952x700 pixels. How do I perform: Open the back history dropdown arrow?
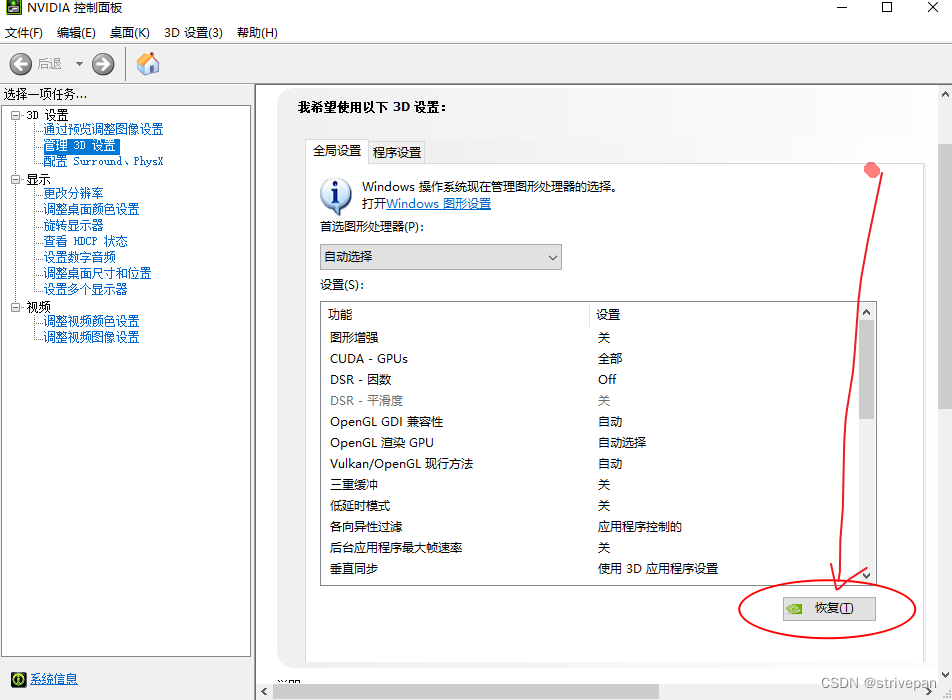coord(79,64)
